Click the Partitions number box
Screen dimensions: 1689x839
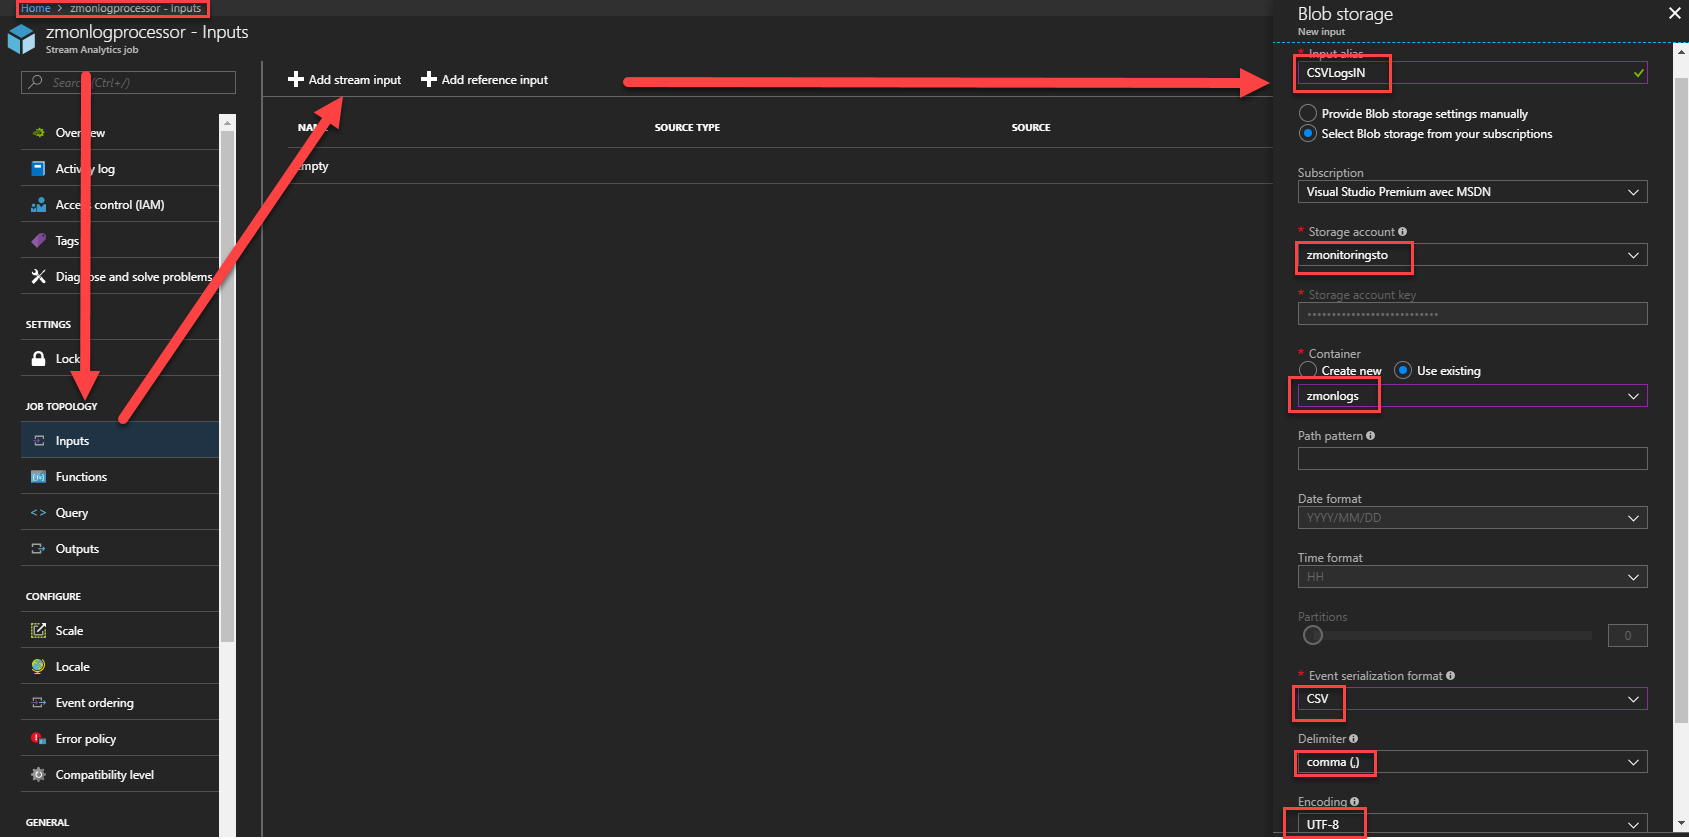coord(1627,635)
